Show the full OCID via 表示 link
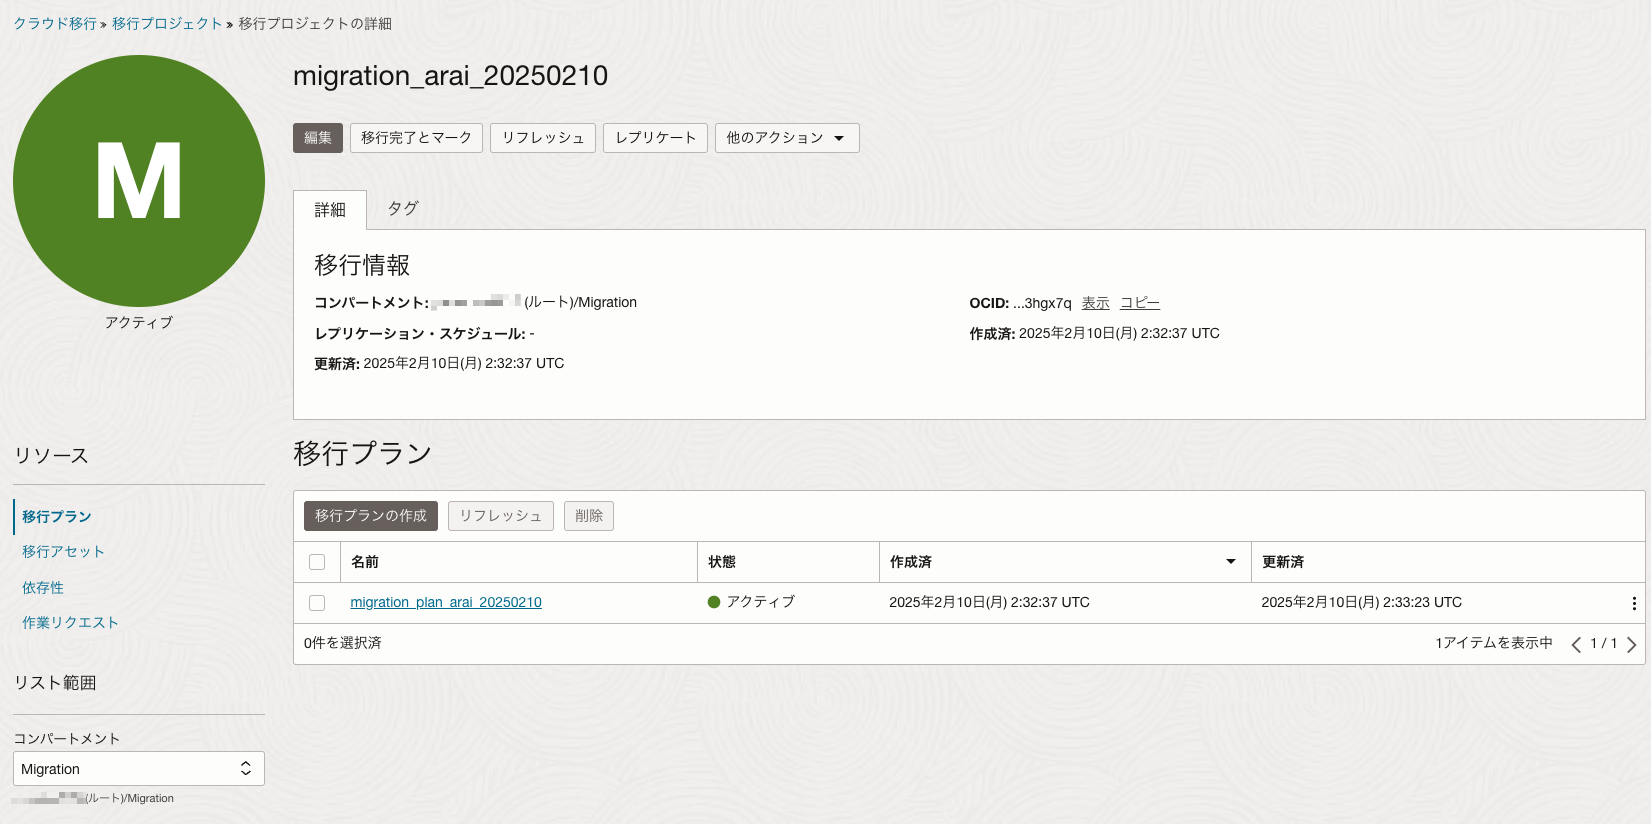 click(x=1095, y=303)
